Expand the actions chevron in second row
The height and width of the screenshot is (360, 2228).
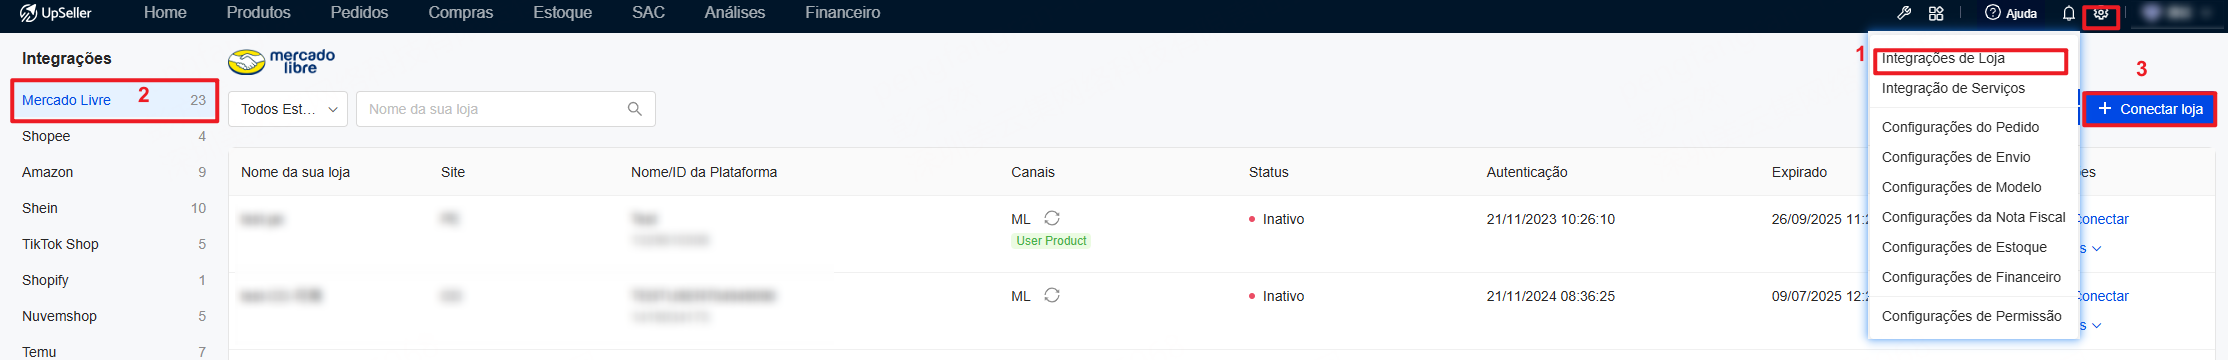(x=2097, y=326)
